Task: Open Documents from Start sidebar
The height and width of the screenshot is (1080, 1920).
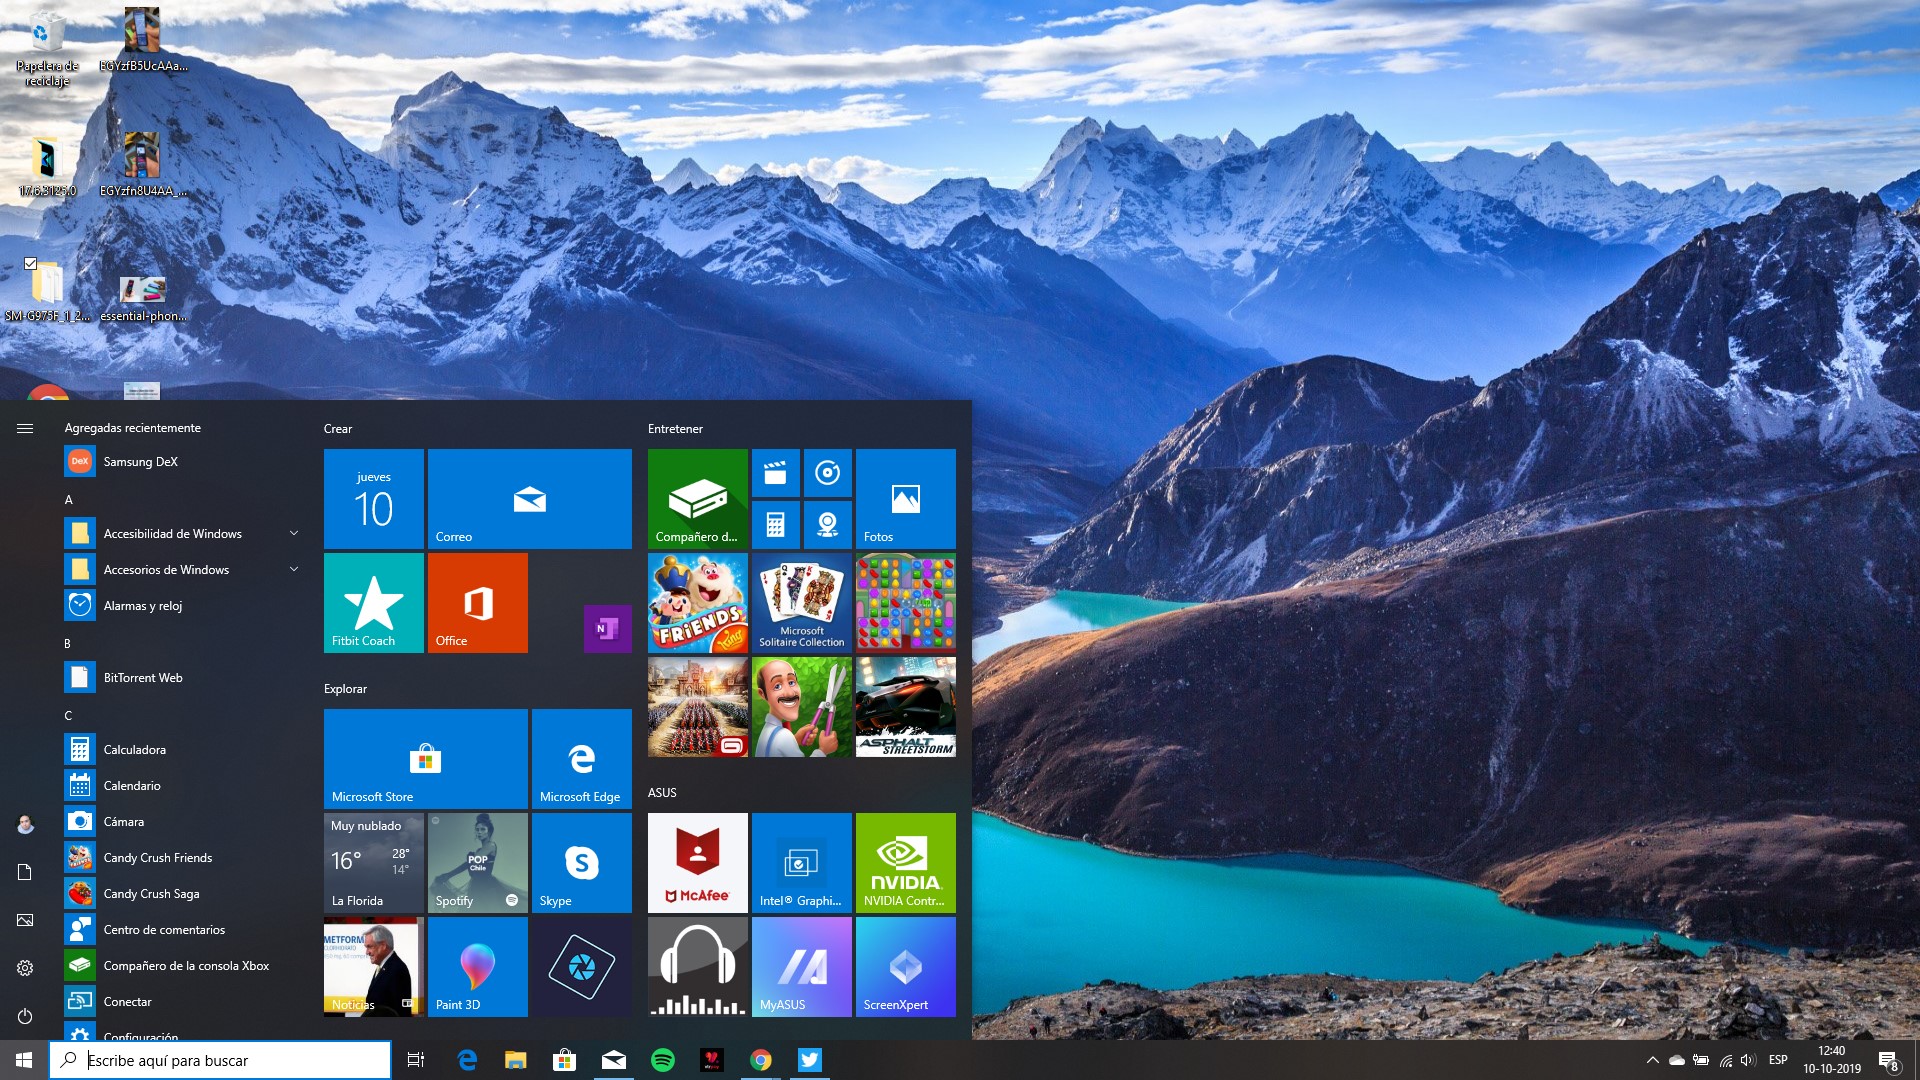Action: (x=25, y=872)
